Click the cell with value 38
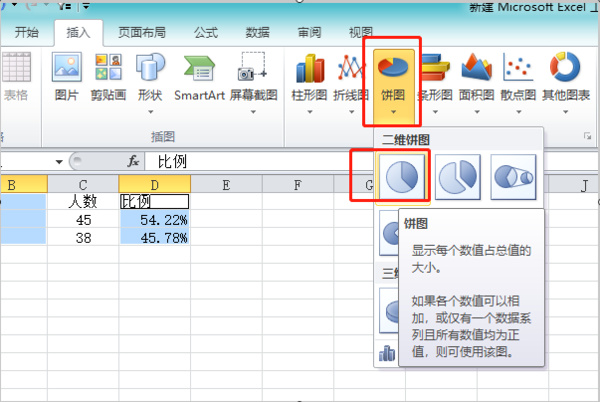600x402 pixels. [x=83, y=238]
